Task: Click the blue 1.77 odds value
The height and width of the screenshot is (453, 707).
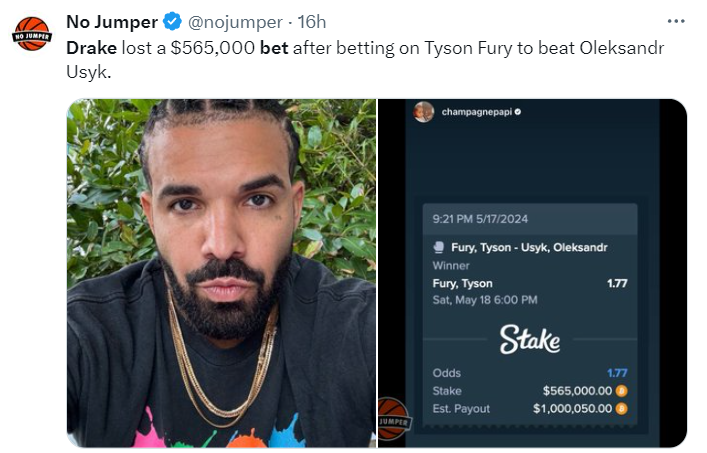Action: pos(617,373)
